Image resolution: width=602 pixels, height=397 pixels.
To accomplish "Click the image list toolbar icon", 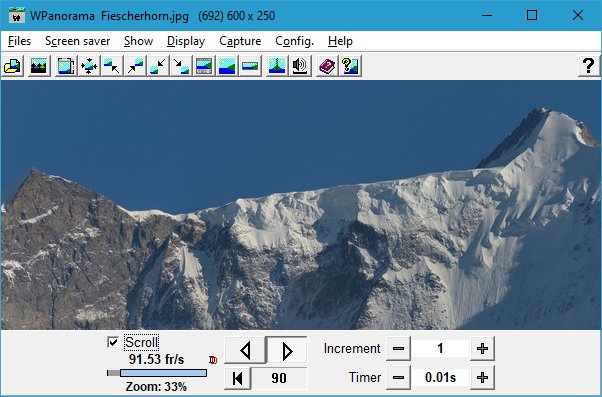I will pos(66,66).
